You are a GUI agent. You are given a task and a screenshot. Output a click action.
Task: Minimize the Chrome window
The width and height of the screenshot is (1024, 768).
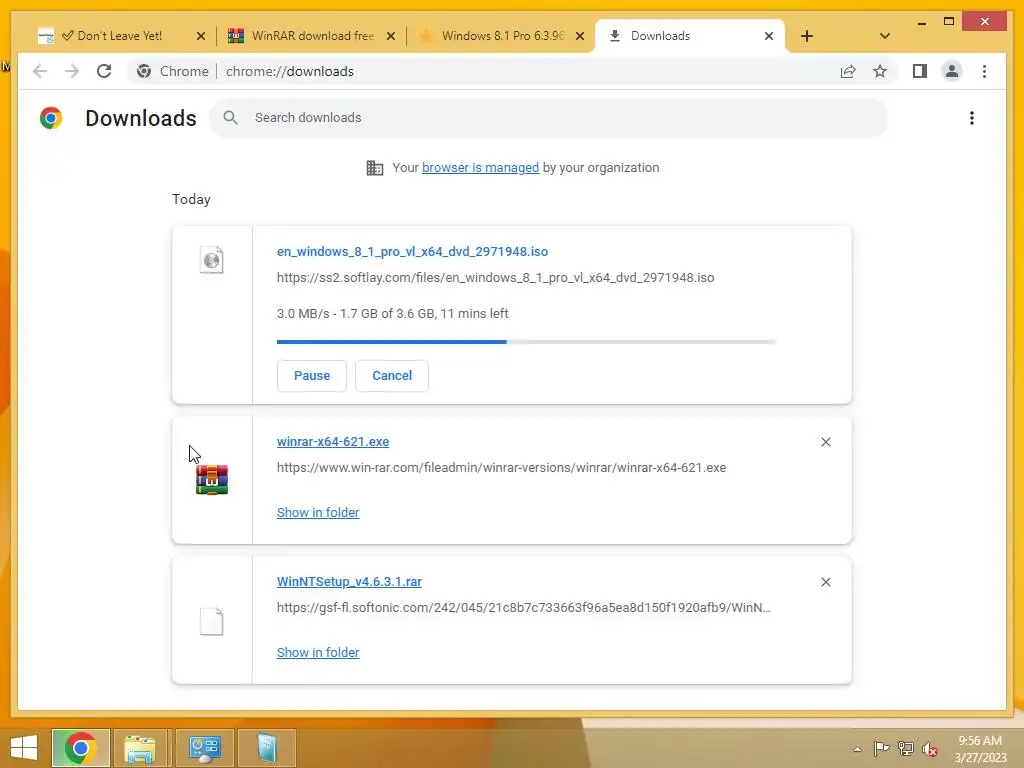tap(921, 22)
